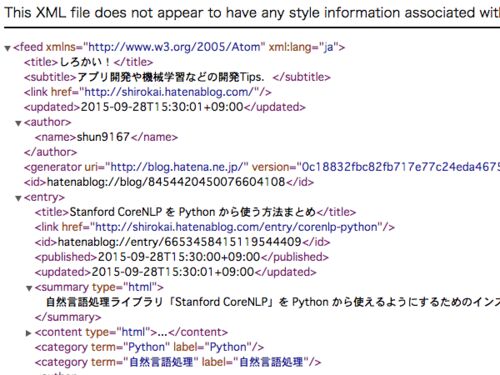The height and width of the screenshot is (375, 500).
Task: Select the category term Python line
Action: pos(149,347)
